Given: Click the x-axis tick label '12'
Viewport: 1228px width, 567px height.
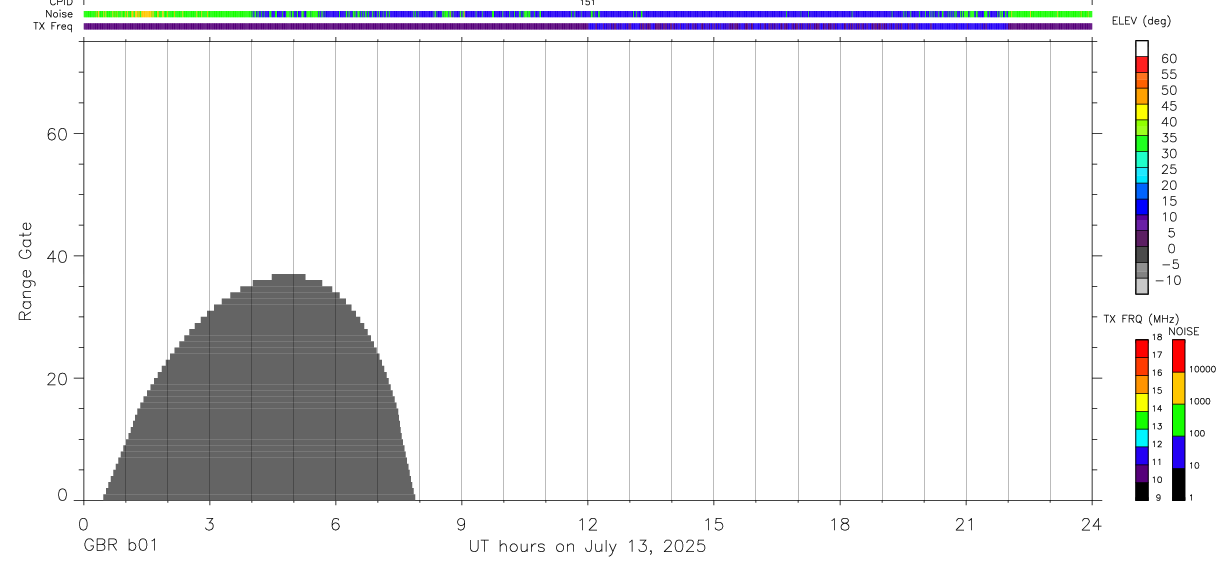Looking at the screenshot, I should (x=588, y=525).
